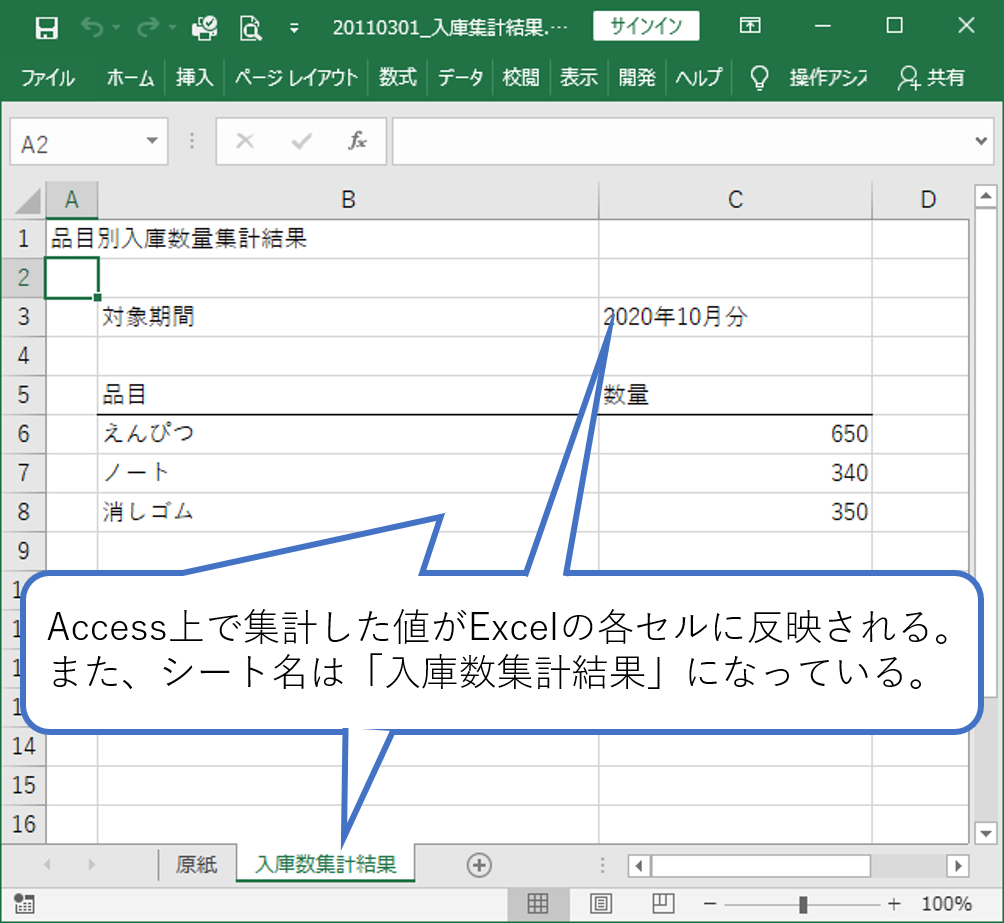Viewport: 1004px width, 923px height.
Task: Select column A header
Action: click(72, 200)
